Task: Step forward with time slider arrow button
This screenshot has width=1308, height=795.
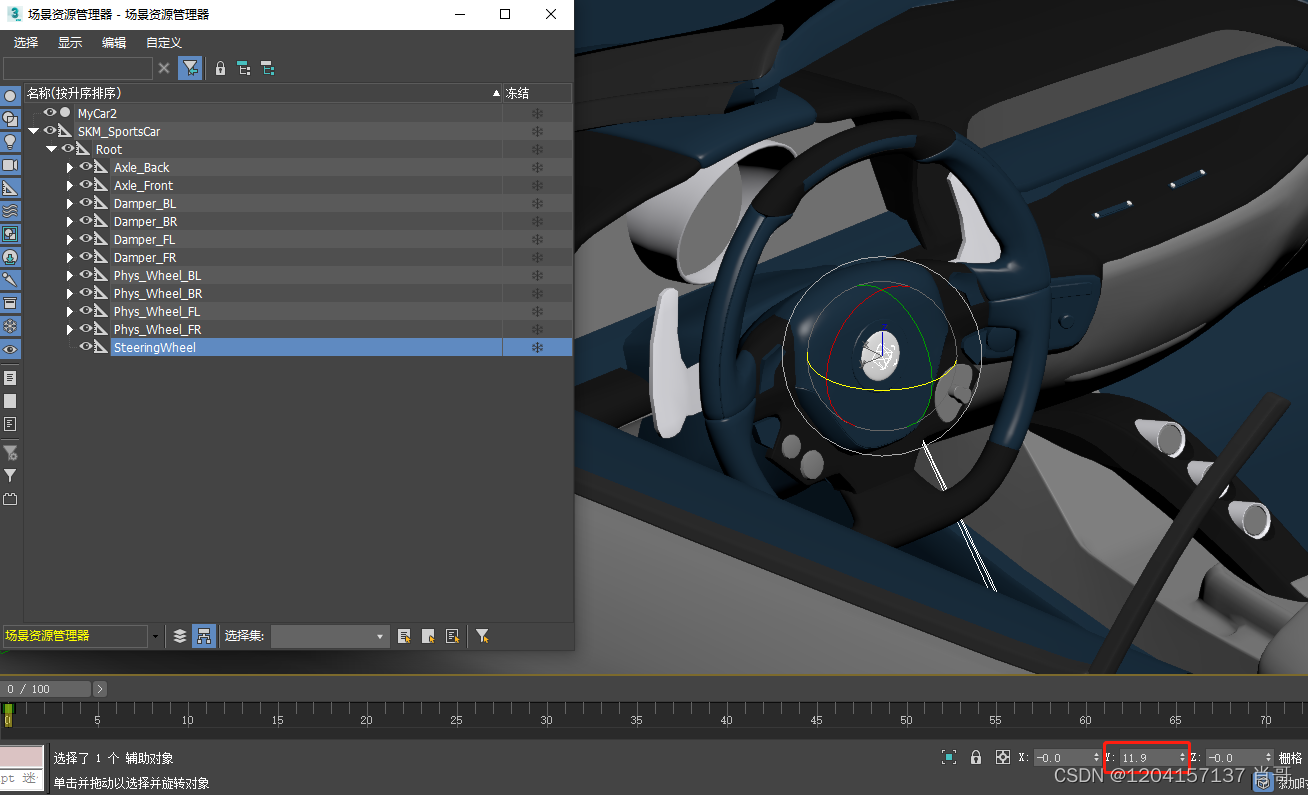Action: coord(100,689)
